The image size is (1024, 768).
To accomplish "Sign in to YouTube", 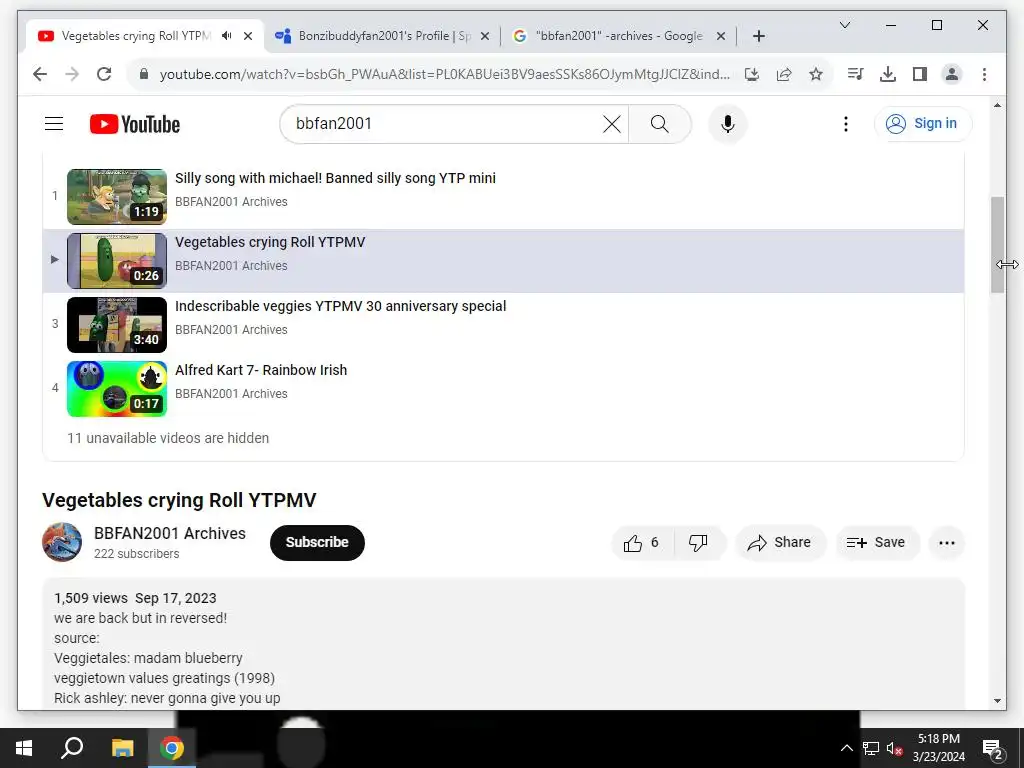I will tap(923, 123).
